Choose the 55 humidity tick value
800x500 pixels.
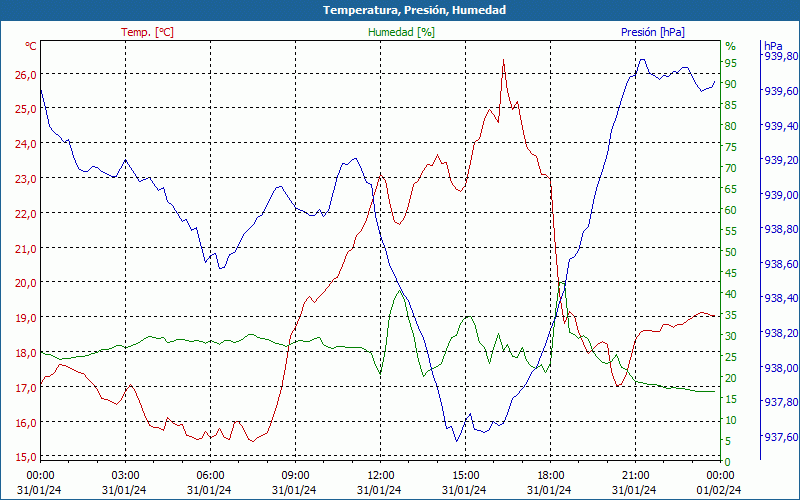[731, 231]
